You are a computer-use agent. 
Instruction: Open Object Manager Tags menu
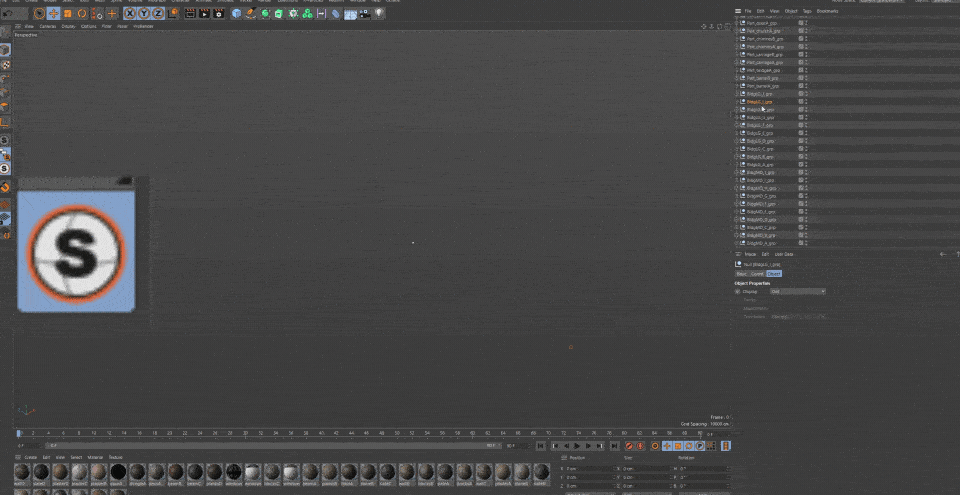coord(808,11)
